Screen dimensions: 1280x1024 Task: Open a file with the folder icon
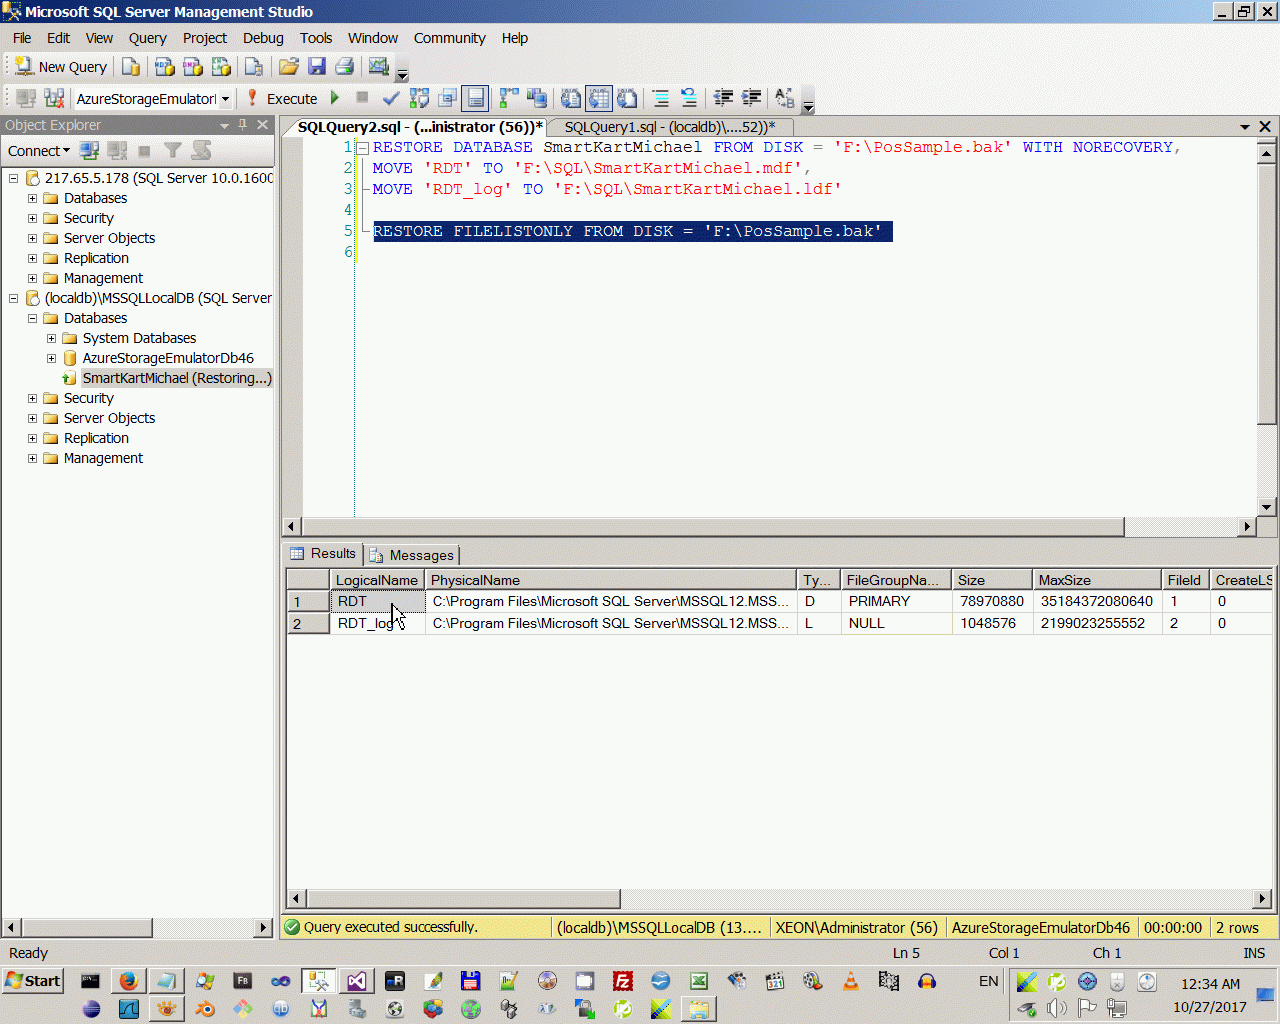[x=289, y=67]
